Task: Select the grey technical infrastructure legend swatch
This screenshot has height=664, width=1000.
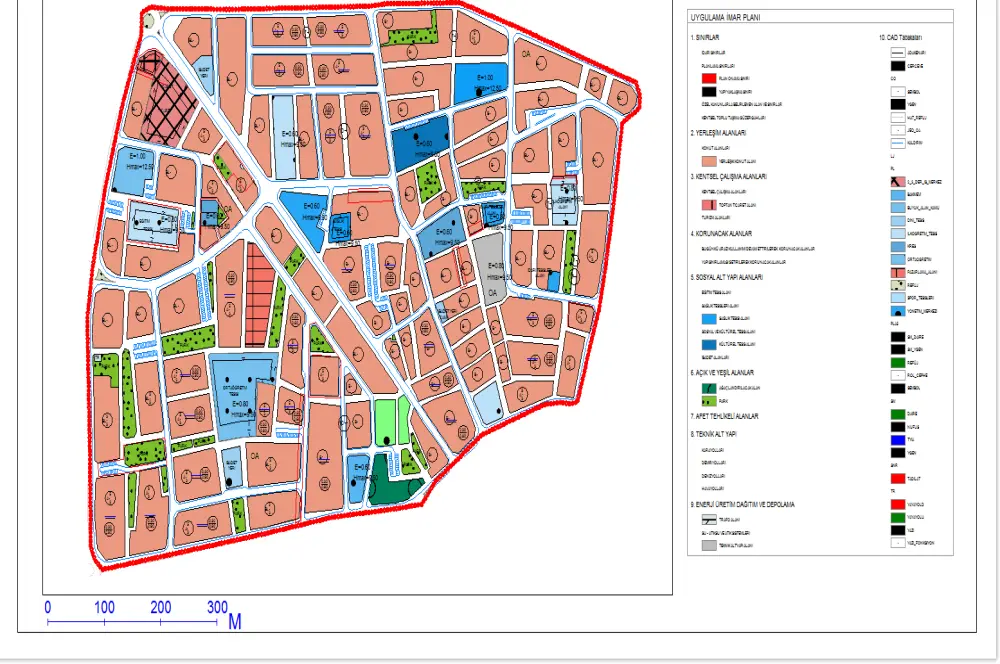Action: 709,545
